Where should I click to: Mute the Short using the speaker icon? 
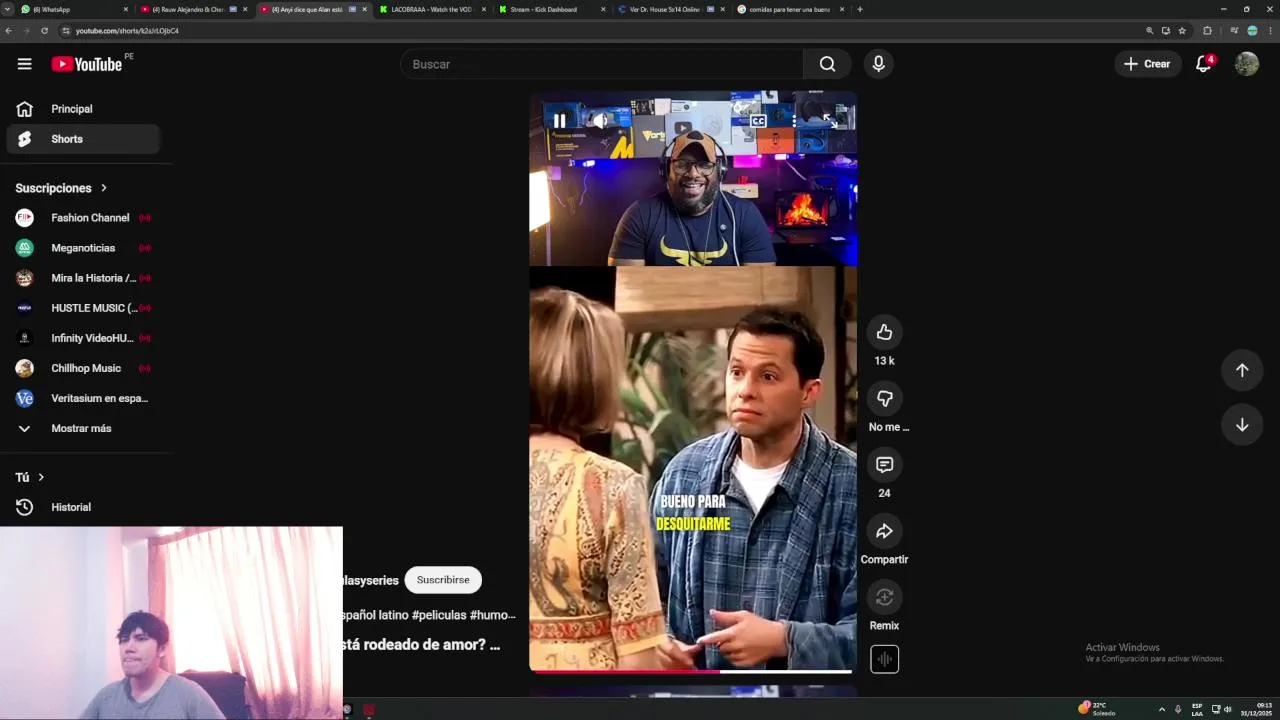[x=600, y=121]
